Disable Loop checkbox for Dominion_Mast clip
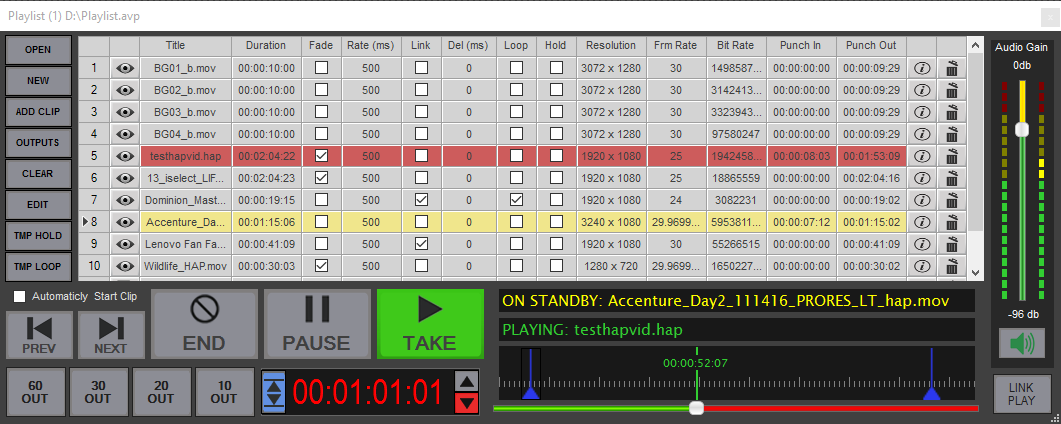This screenshot has height=424, width=1061. coord(516,200)
